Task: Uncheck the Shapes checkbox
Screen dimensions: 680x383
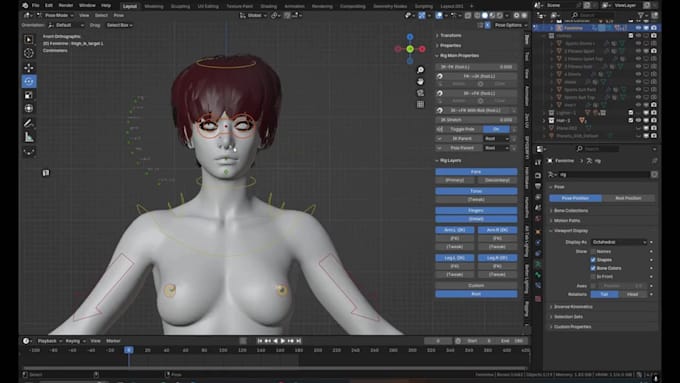Action: (x=593, y=260)
